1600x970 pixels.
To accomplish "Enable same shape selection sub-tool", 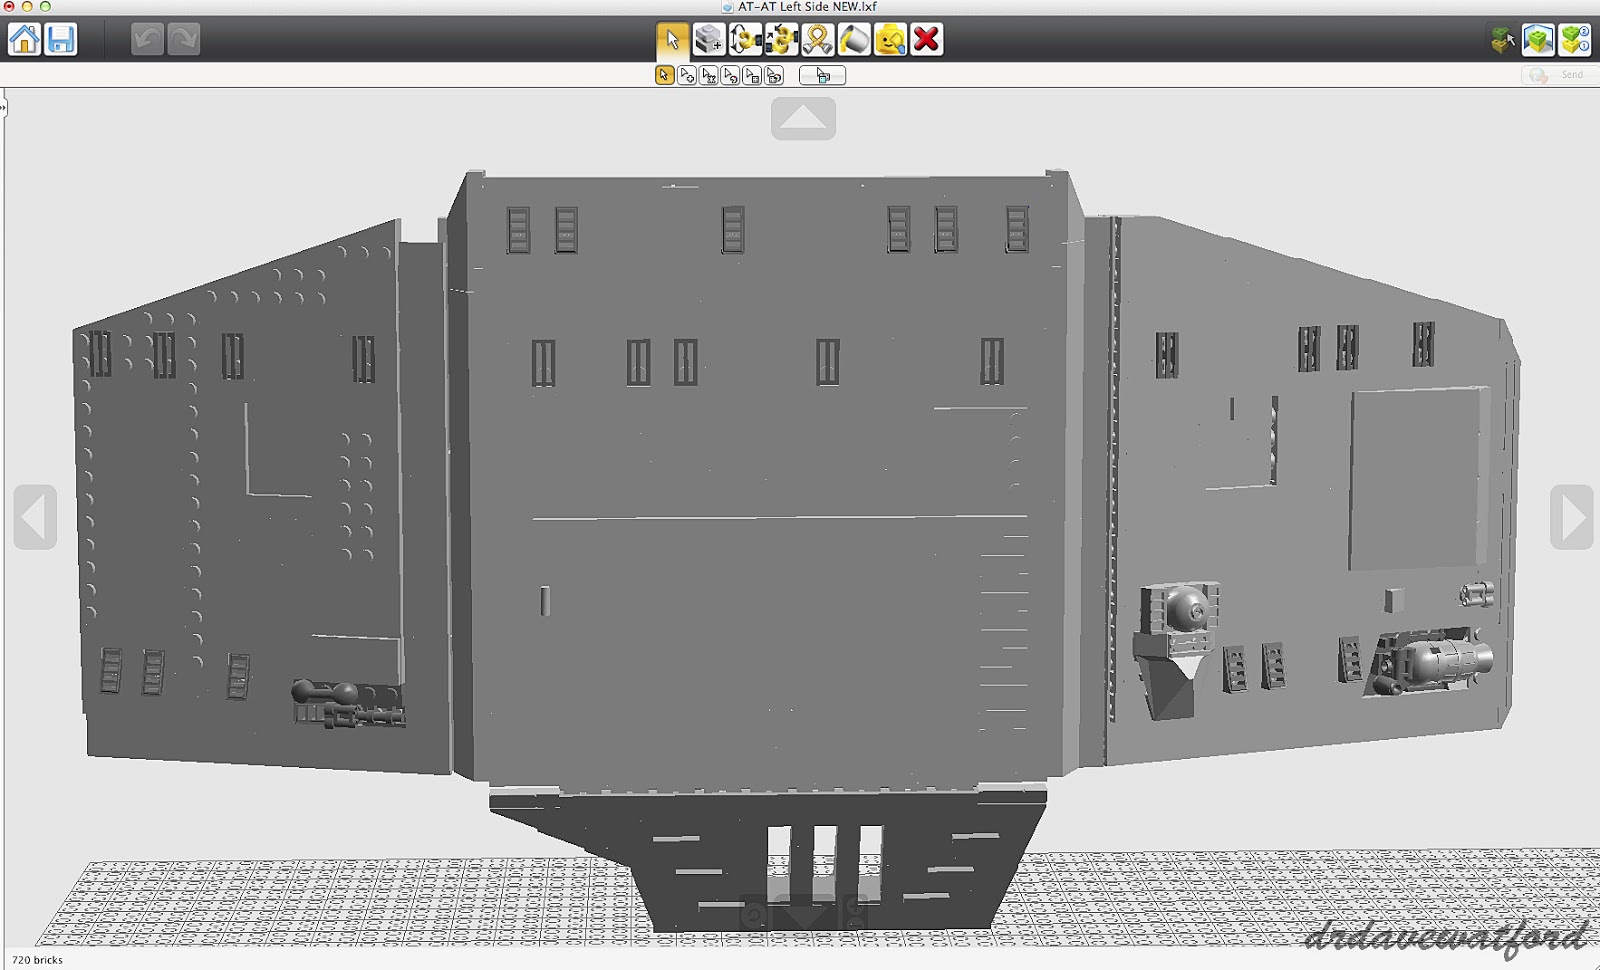I will coord(753,76).
